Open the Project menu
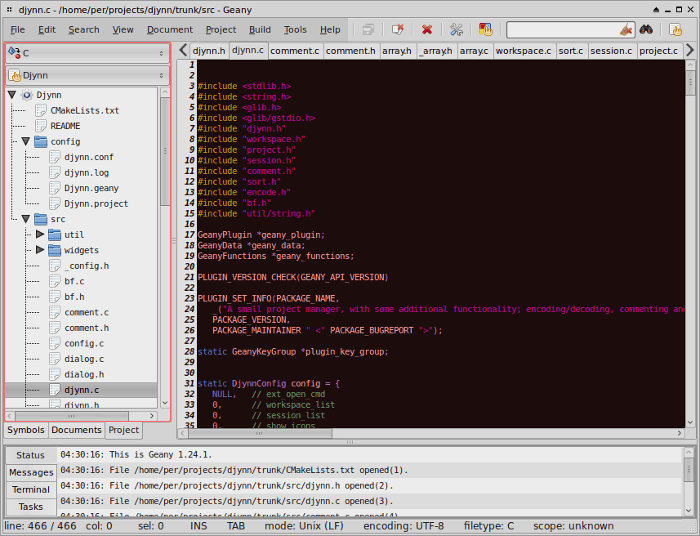 221,30
